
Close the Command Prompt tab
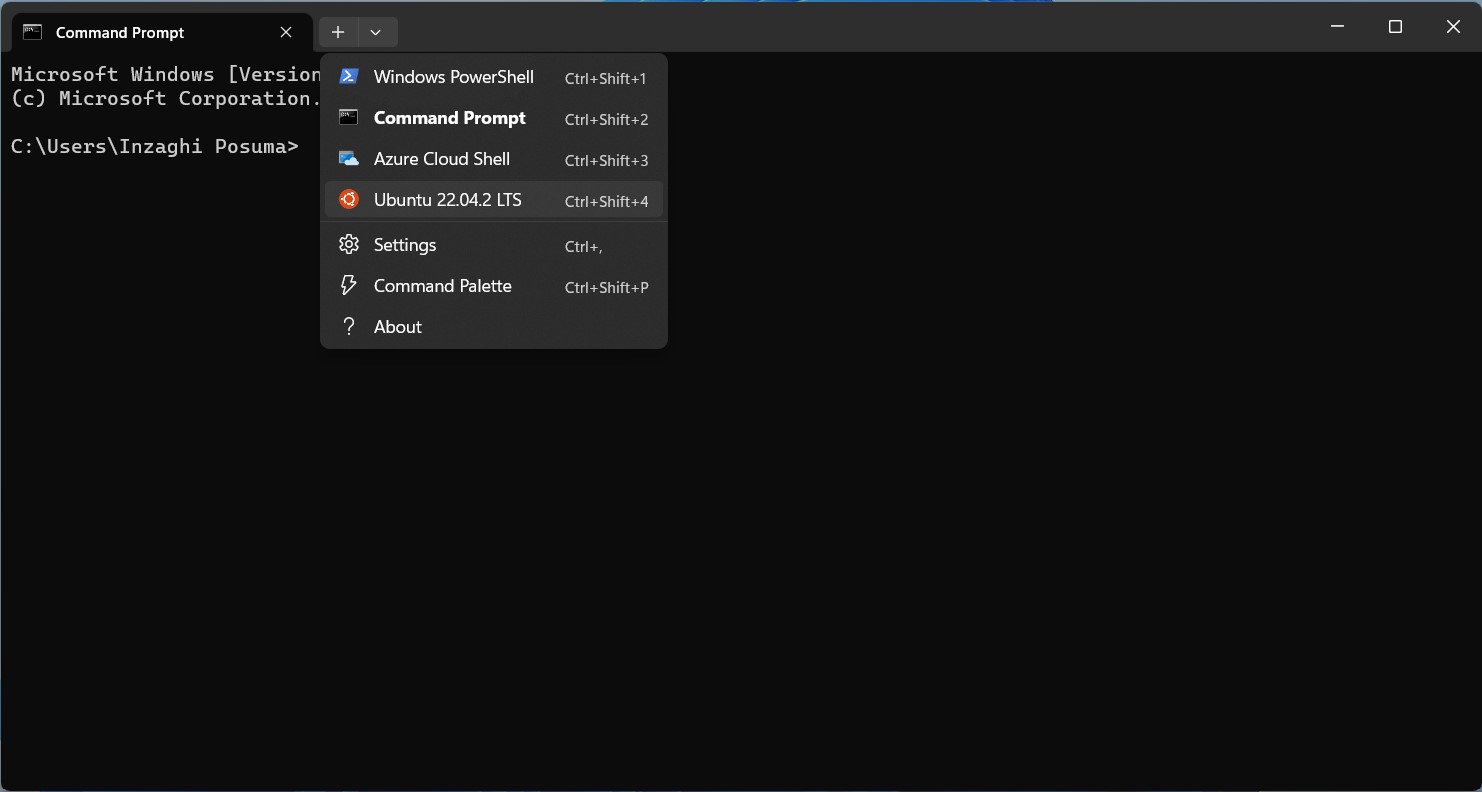[286, 32]
